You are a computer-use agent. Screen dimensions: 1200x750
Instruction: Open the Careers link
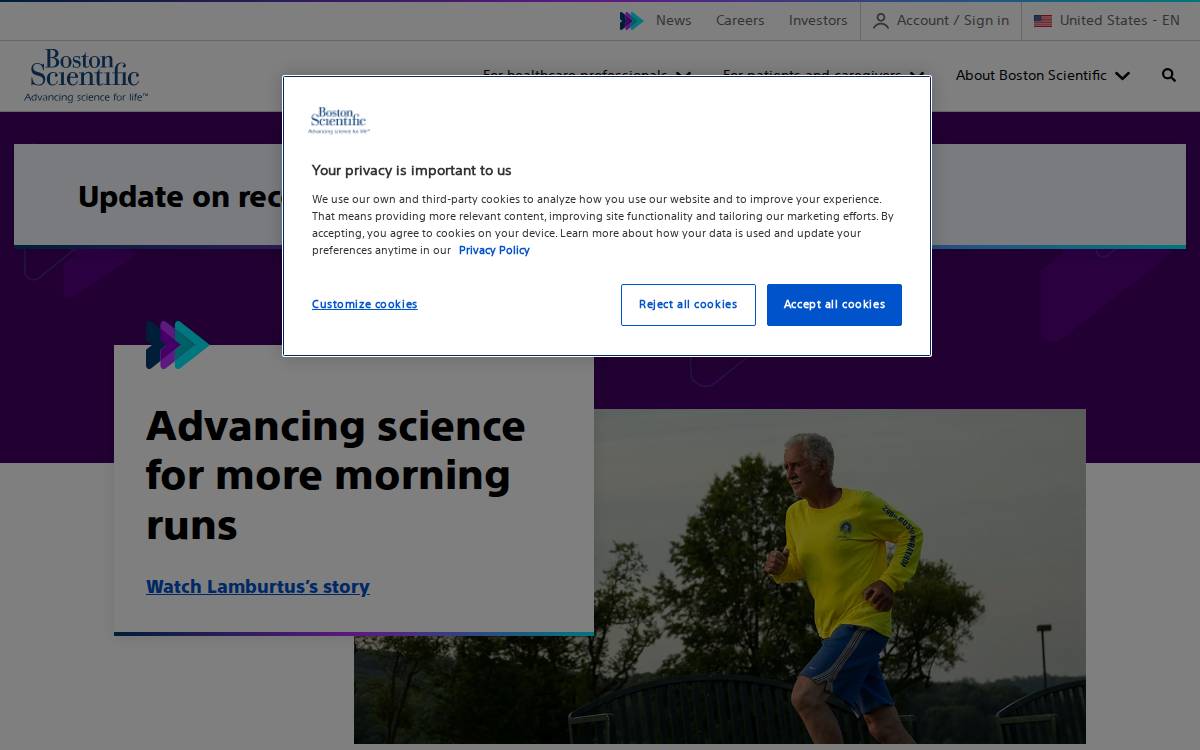[x=740, y=20]
